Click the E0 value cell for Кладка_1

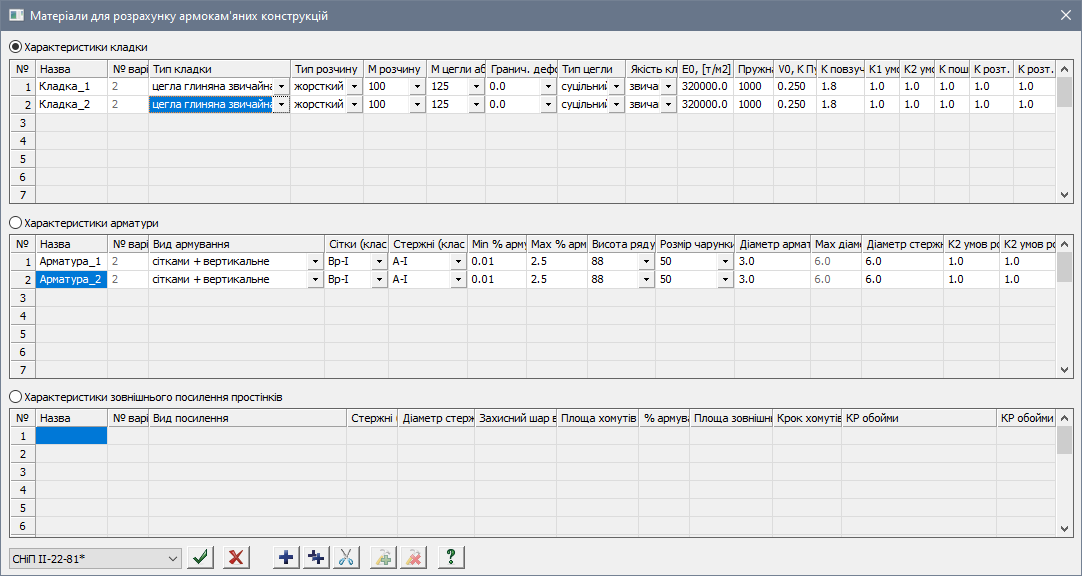click(705, 87)
